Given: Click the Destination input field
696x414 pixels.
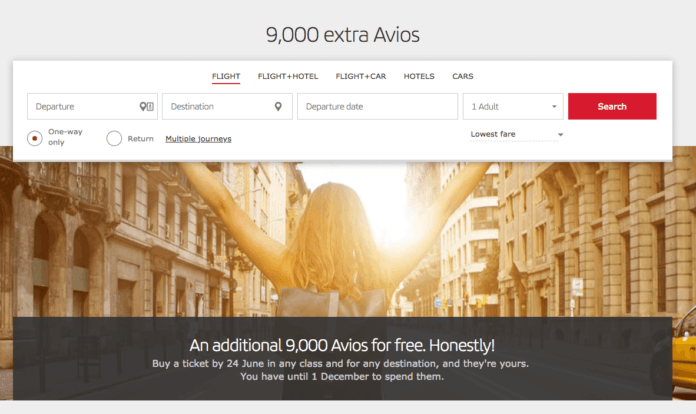Looking at the screenshot, I should coord(227,106).
